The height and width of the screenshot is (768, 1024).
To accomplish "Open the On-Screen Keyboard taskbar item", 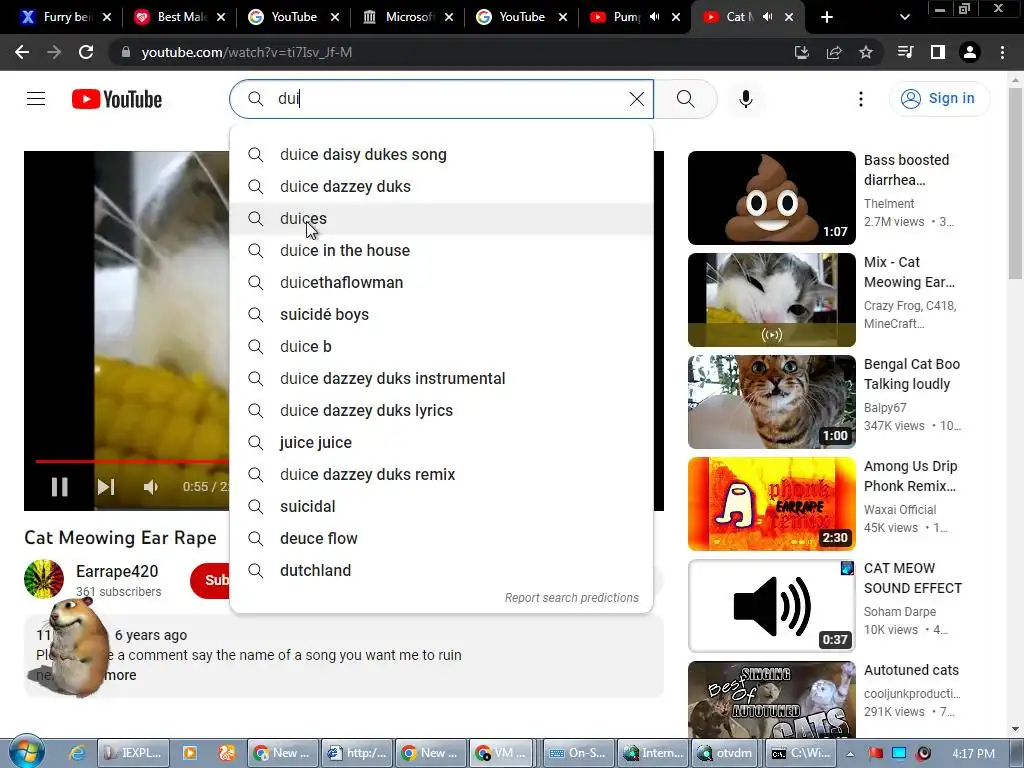I will tap(577, 753).
